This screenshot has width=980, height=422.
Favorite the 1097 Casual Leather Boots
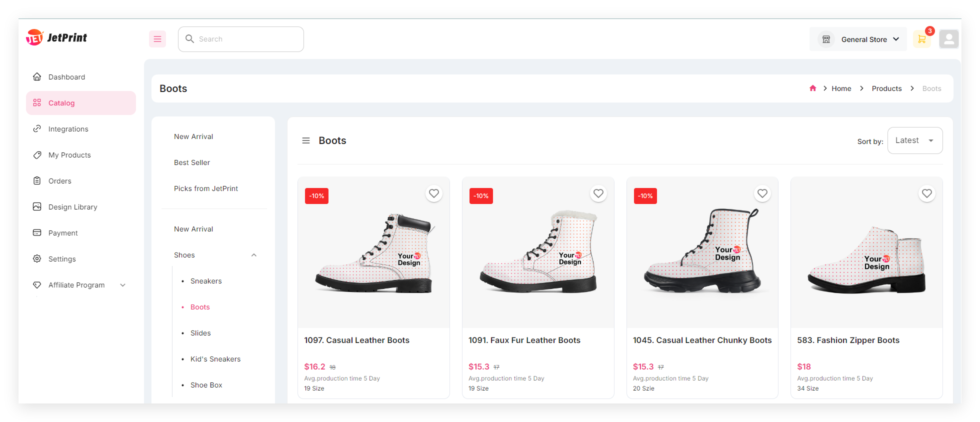pyautogui.click(x=433, y=193)
